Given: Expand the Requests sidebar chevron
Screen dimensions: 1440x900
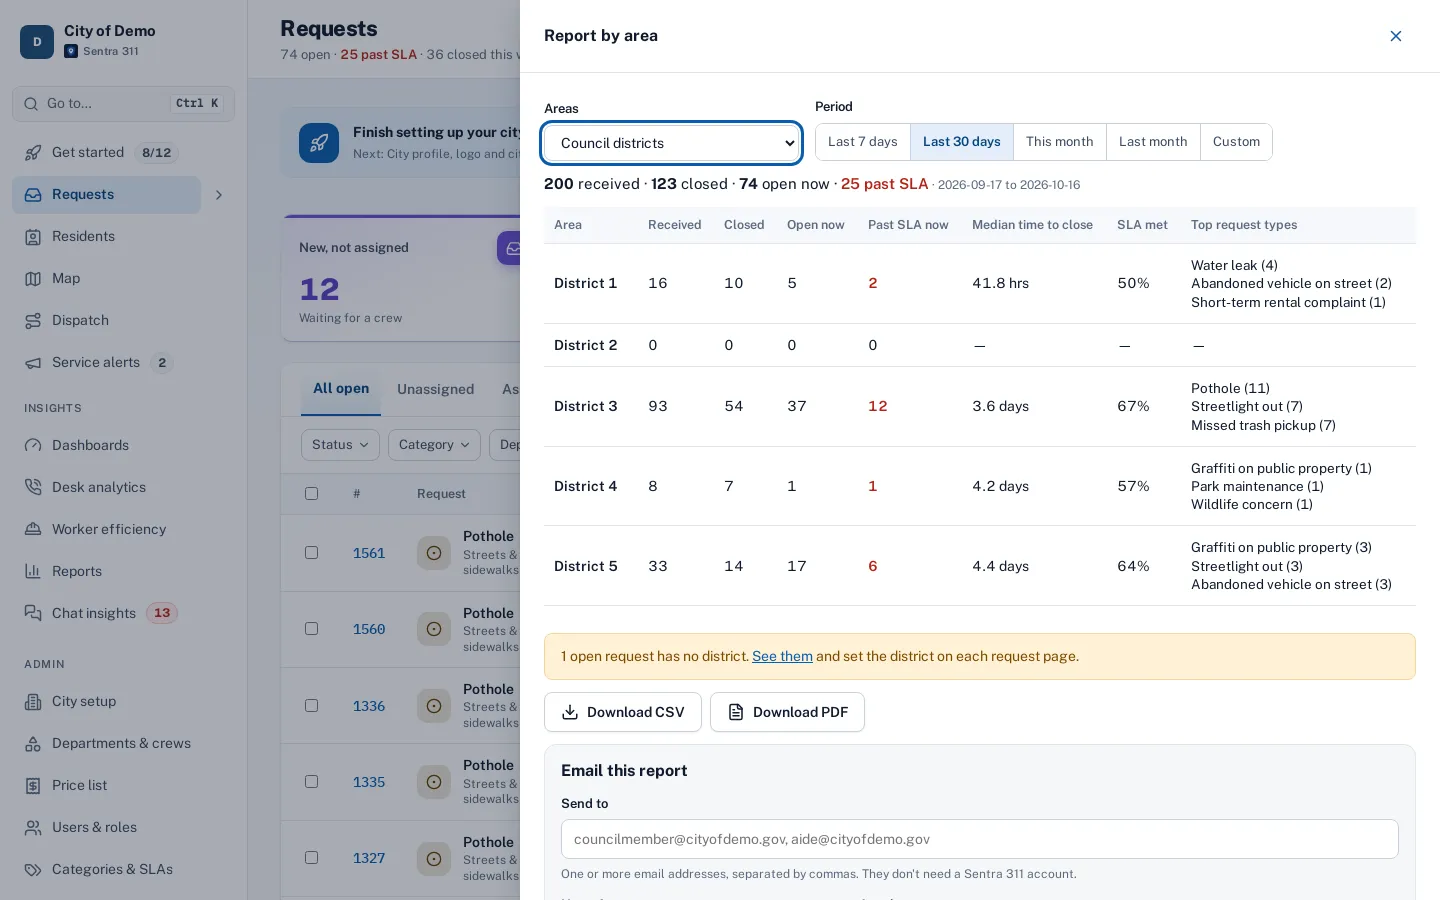Looking at the screenshot, I should tap(219, 194).
